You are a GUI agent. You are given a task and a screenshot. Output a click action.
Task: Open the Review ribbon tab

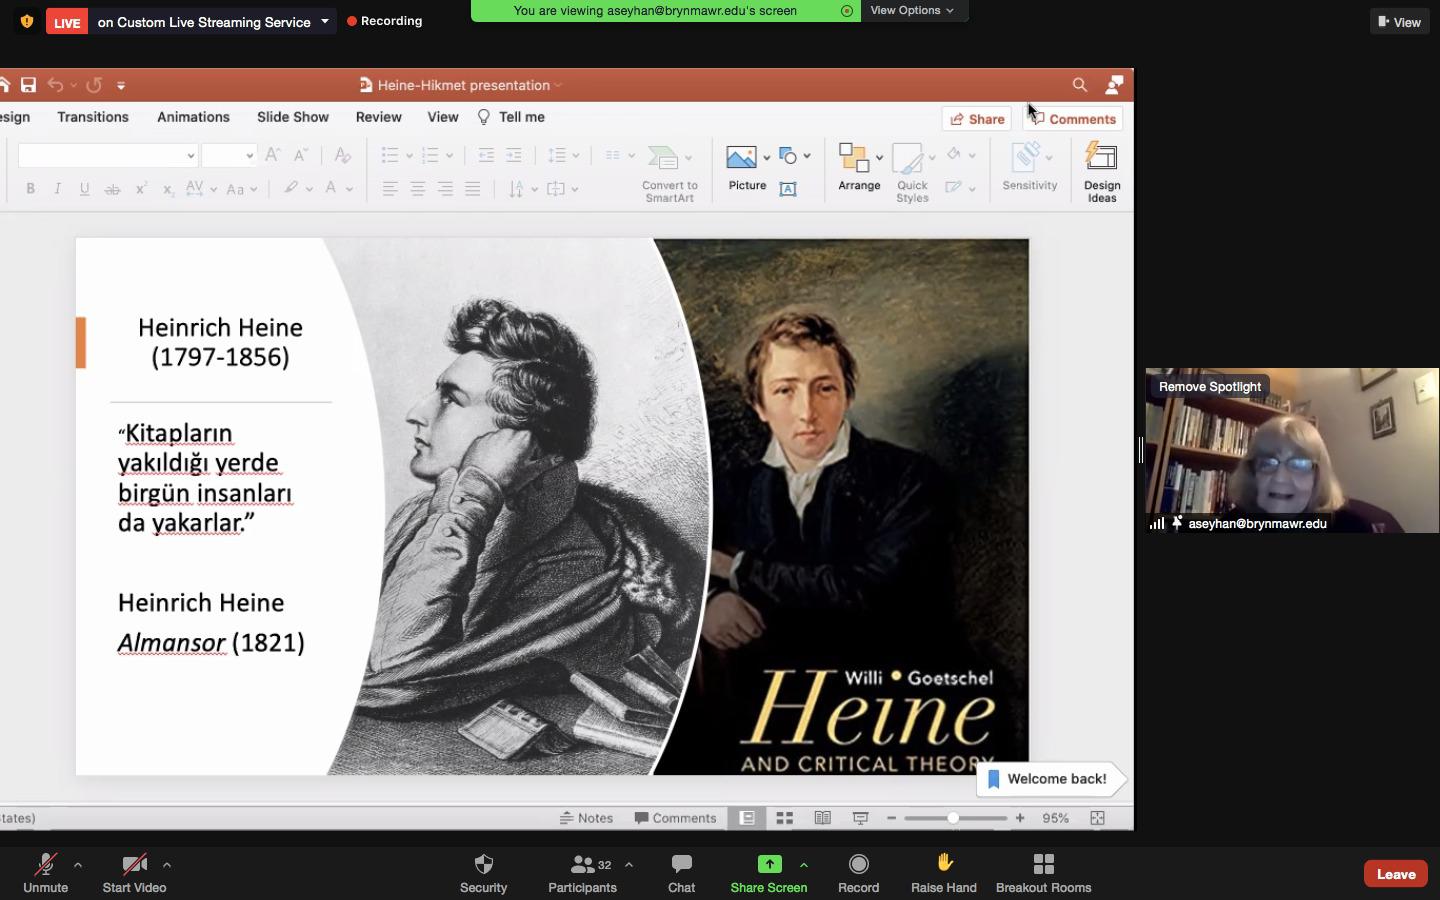click(379, 117)
